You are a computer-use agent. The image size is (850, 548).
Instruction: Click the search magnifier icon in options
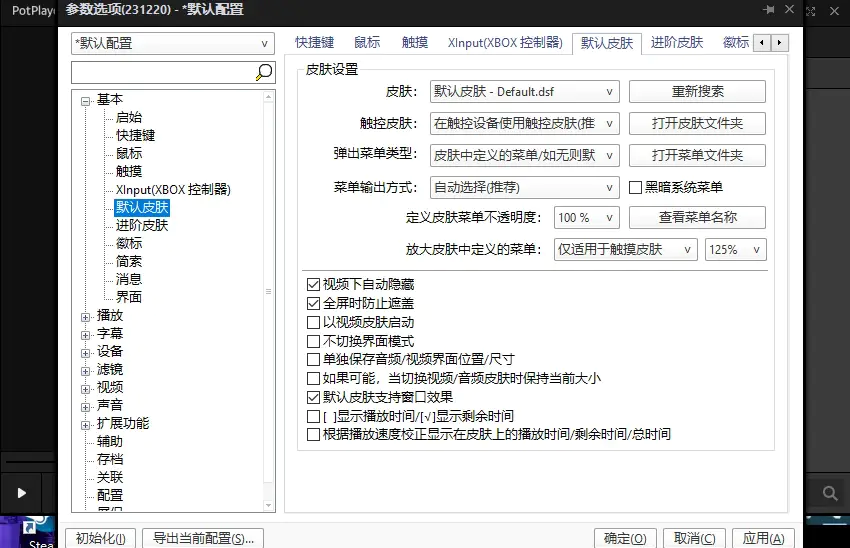[264, 72]
